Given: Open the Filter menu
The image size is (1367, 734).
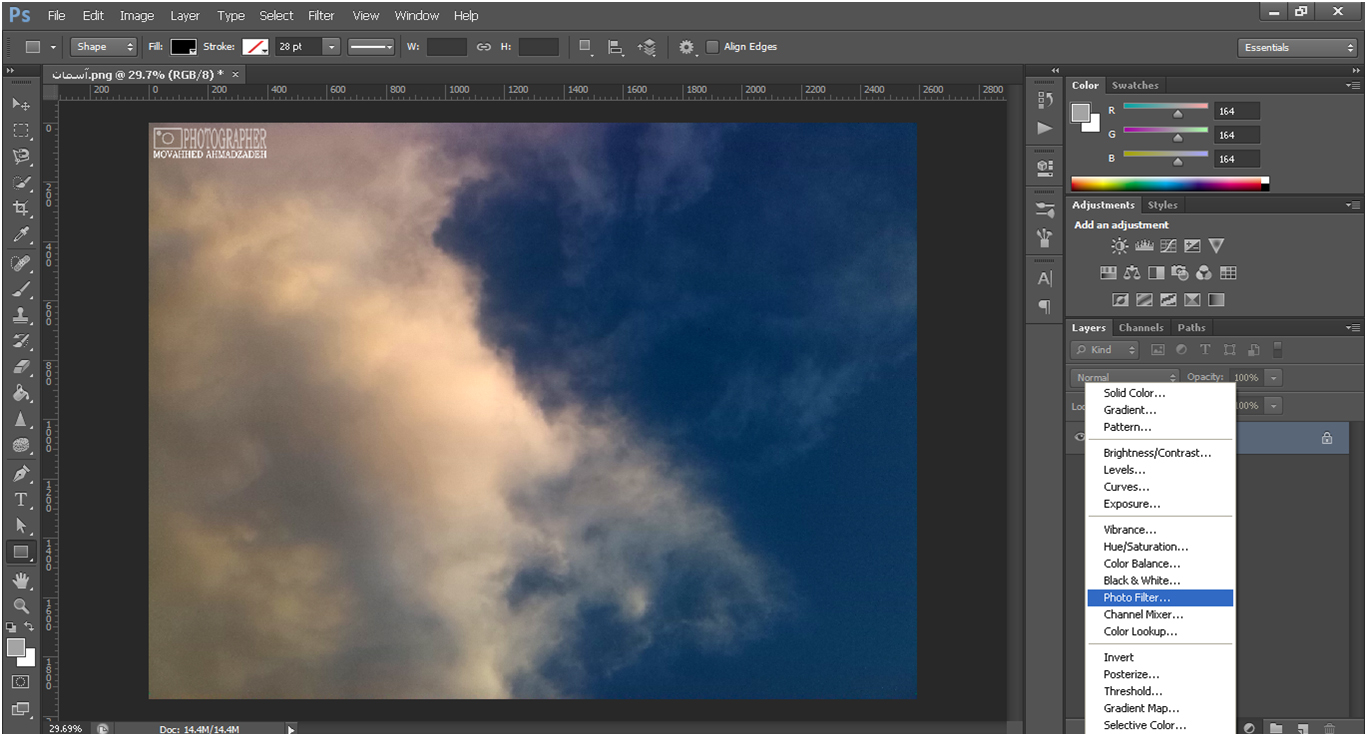Looking at the screenshot, I should pos(321,15).
